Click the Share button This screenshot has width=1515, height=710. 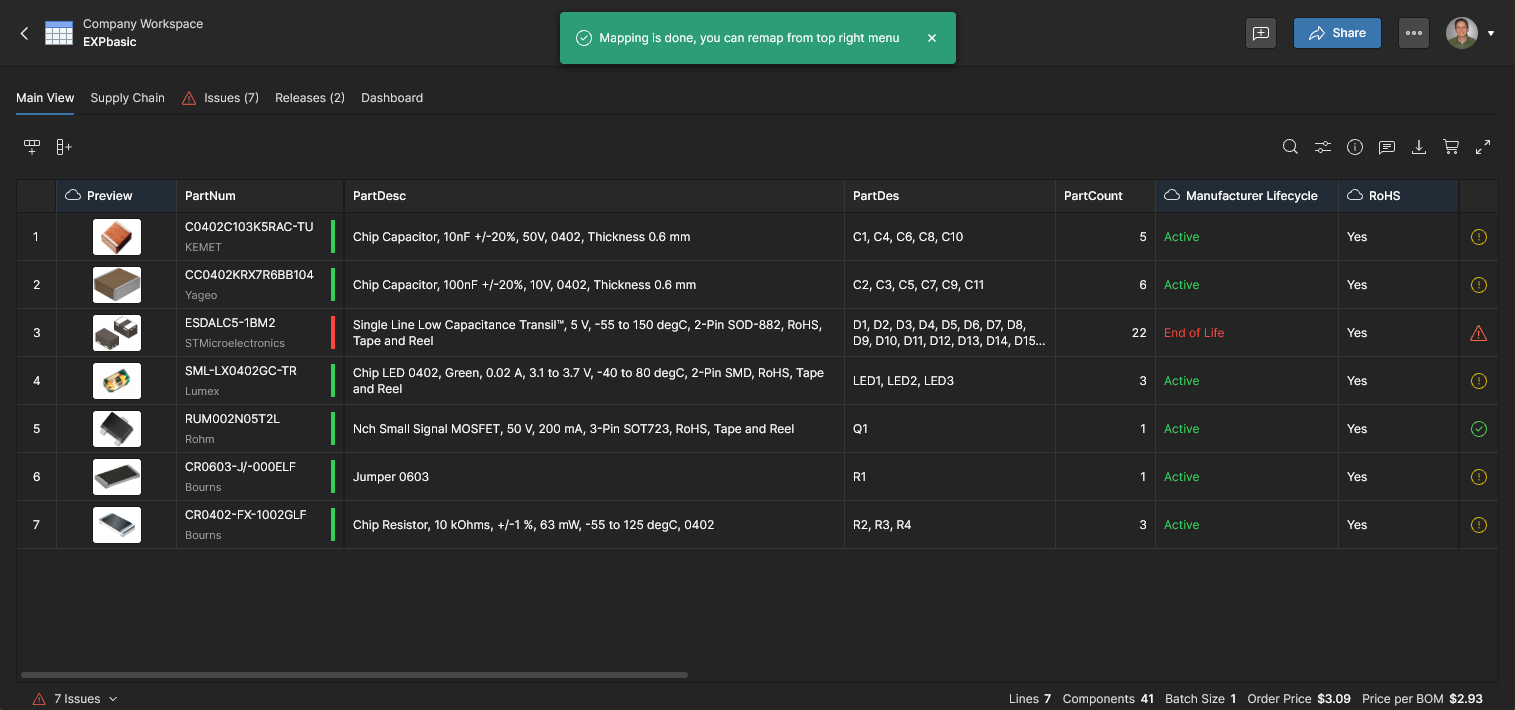pos(1337,33)
